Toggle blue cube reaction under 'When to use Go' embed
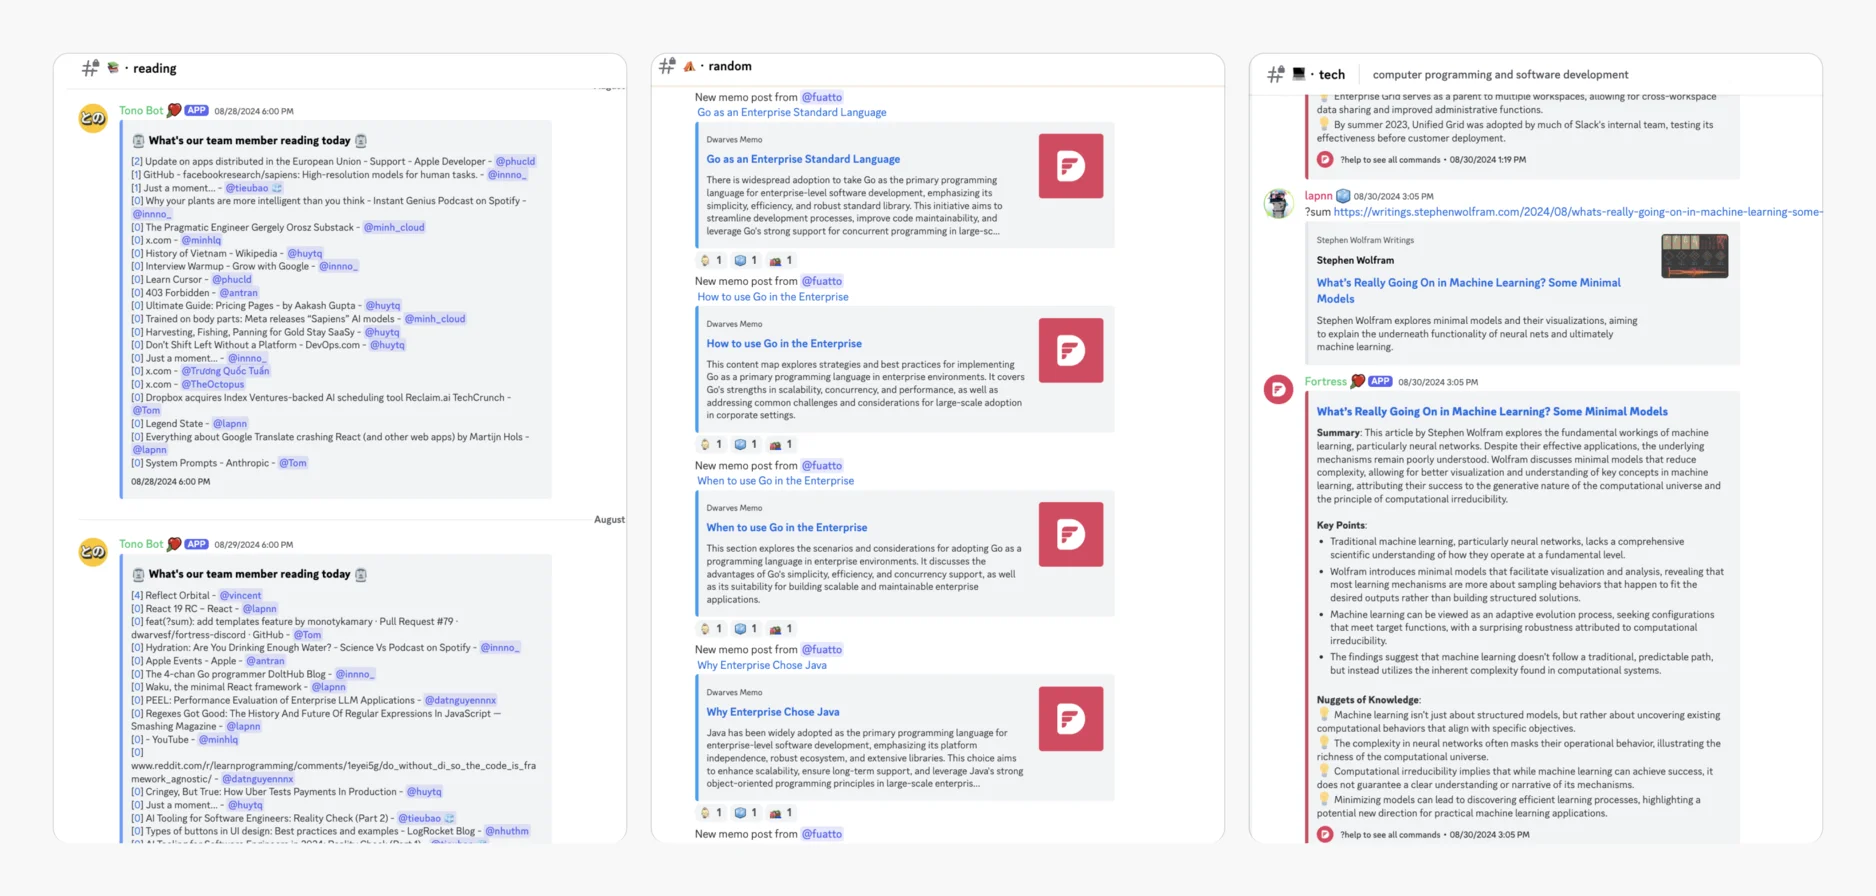The width and height of the screenshot is (1876, 896). tap(746, 629)
